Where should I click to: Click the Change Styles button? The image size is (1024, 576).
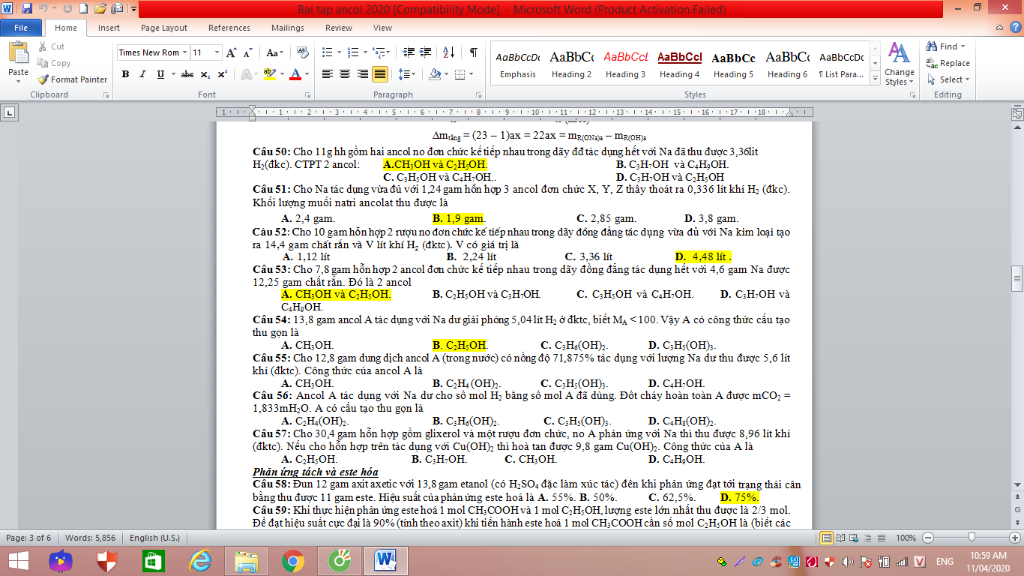click(x=899, y=65)
